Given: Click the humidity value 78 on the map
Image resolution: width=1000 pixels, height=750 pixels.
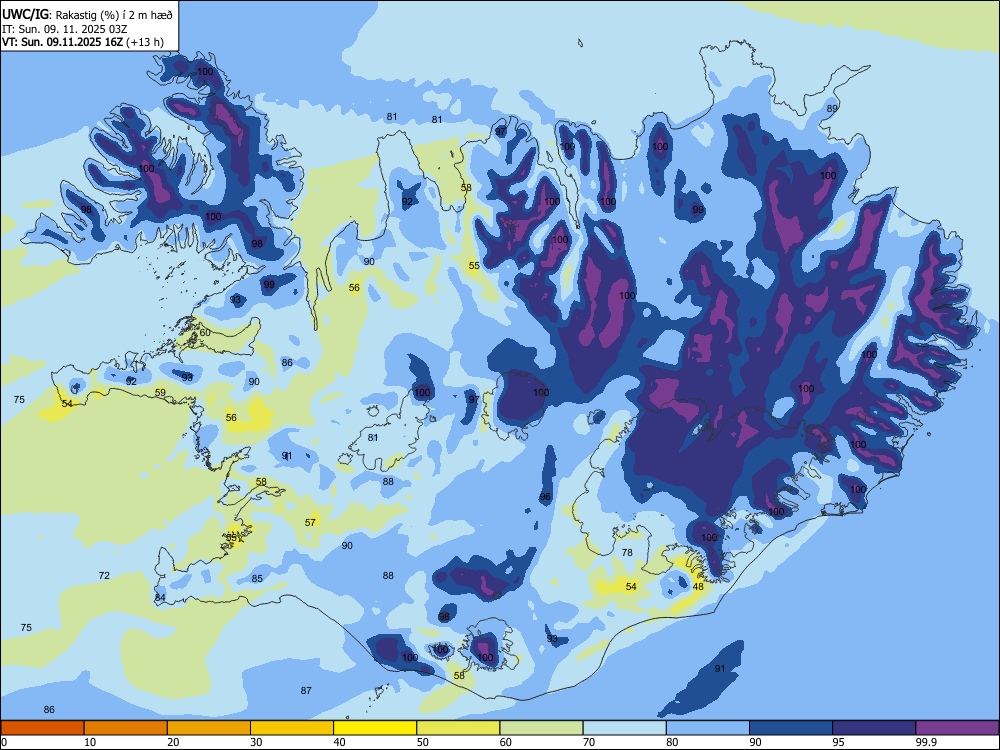Looking at the screenshot, I should (x=628, y=552).
